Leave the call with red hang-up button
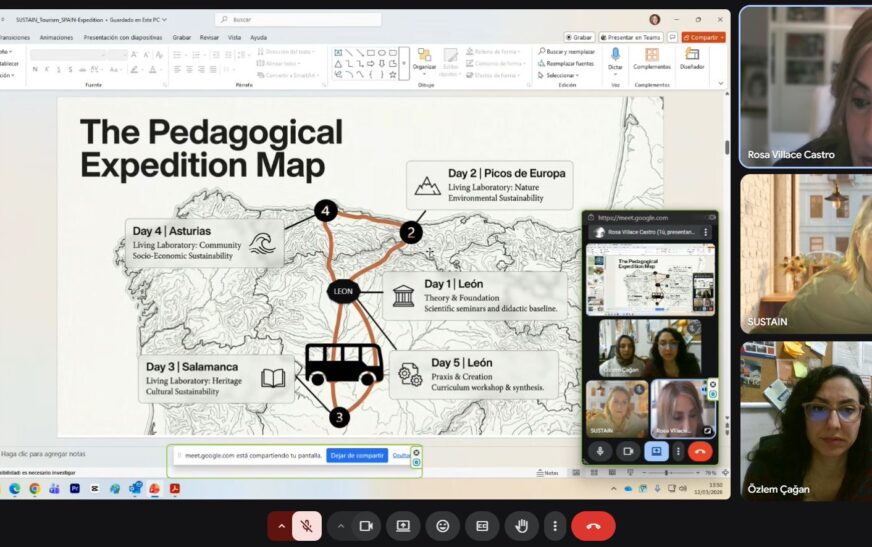Image resolution: width=872 pixels, height=547 pixels. click(593, 526)
